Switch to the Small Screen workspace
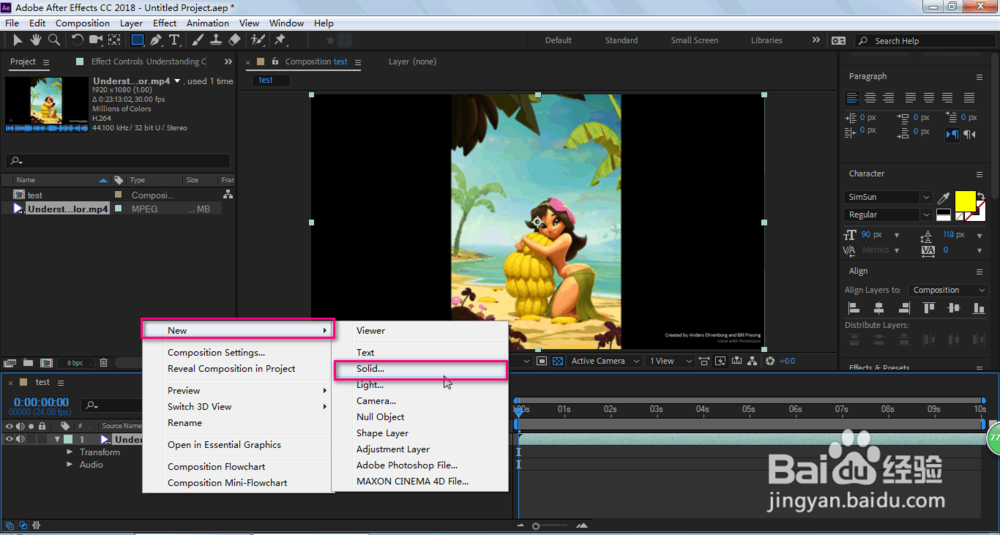Screen dimensions: 1000x535 [694, 40]
